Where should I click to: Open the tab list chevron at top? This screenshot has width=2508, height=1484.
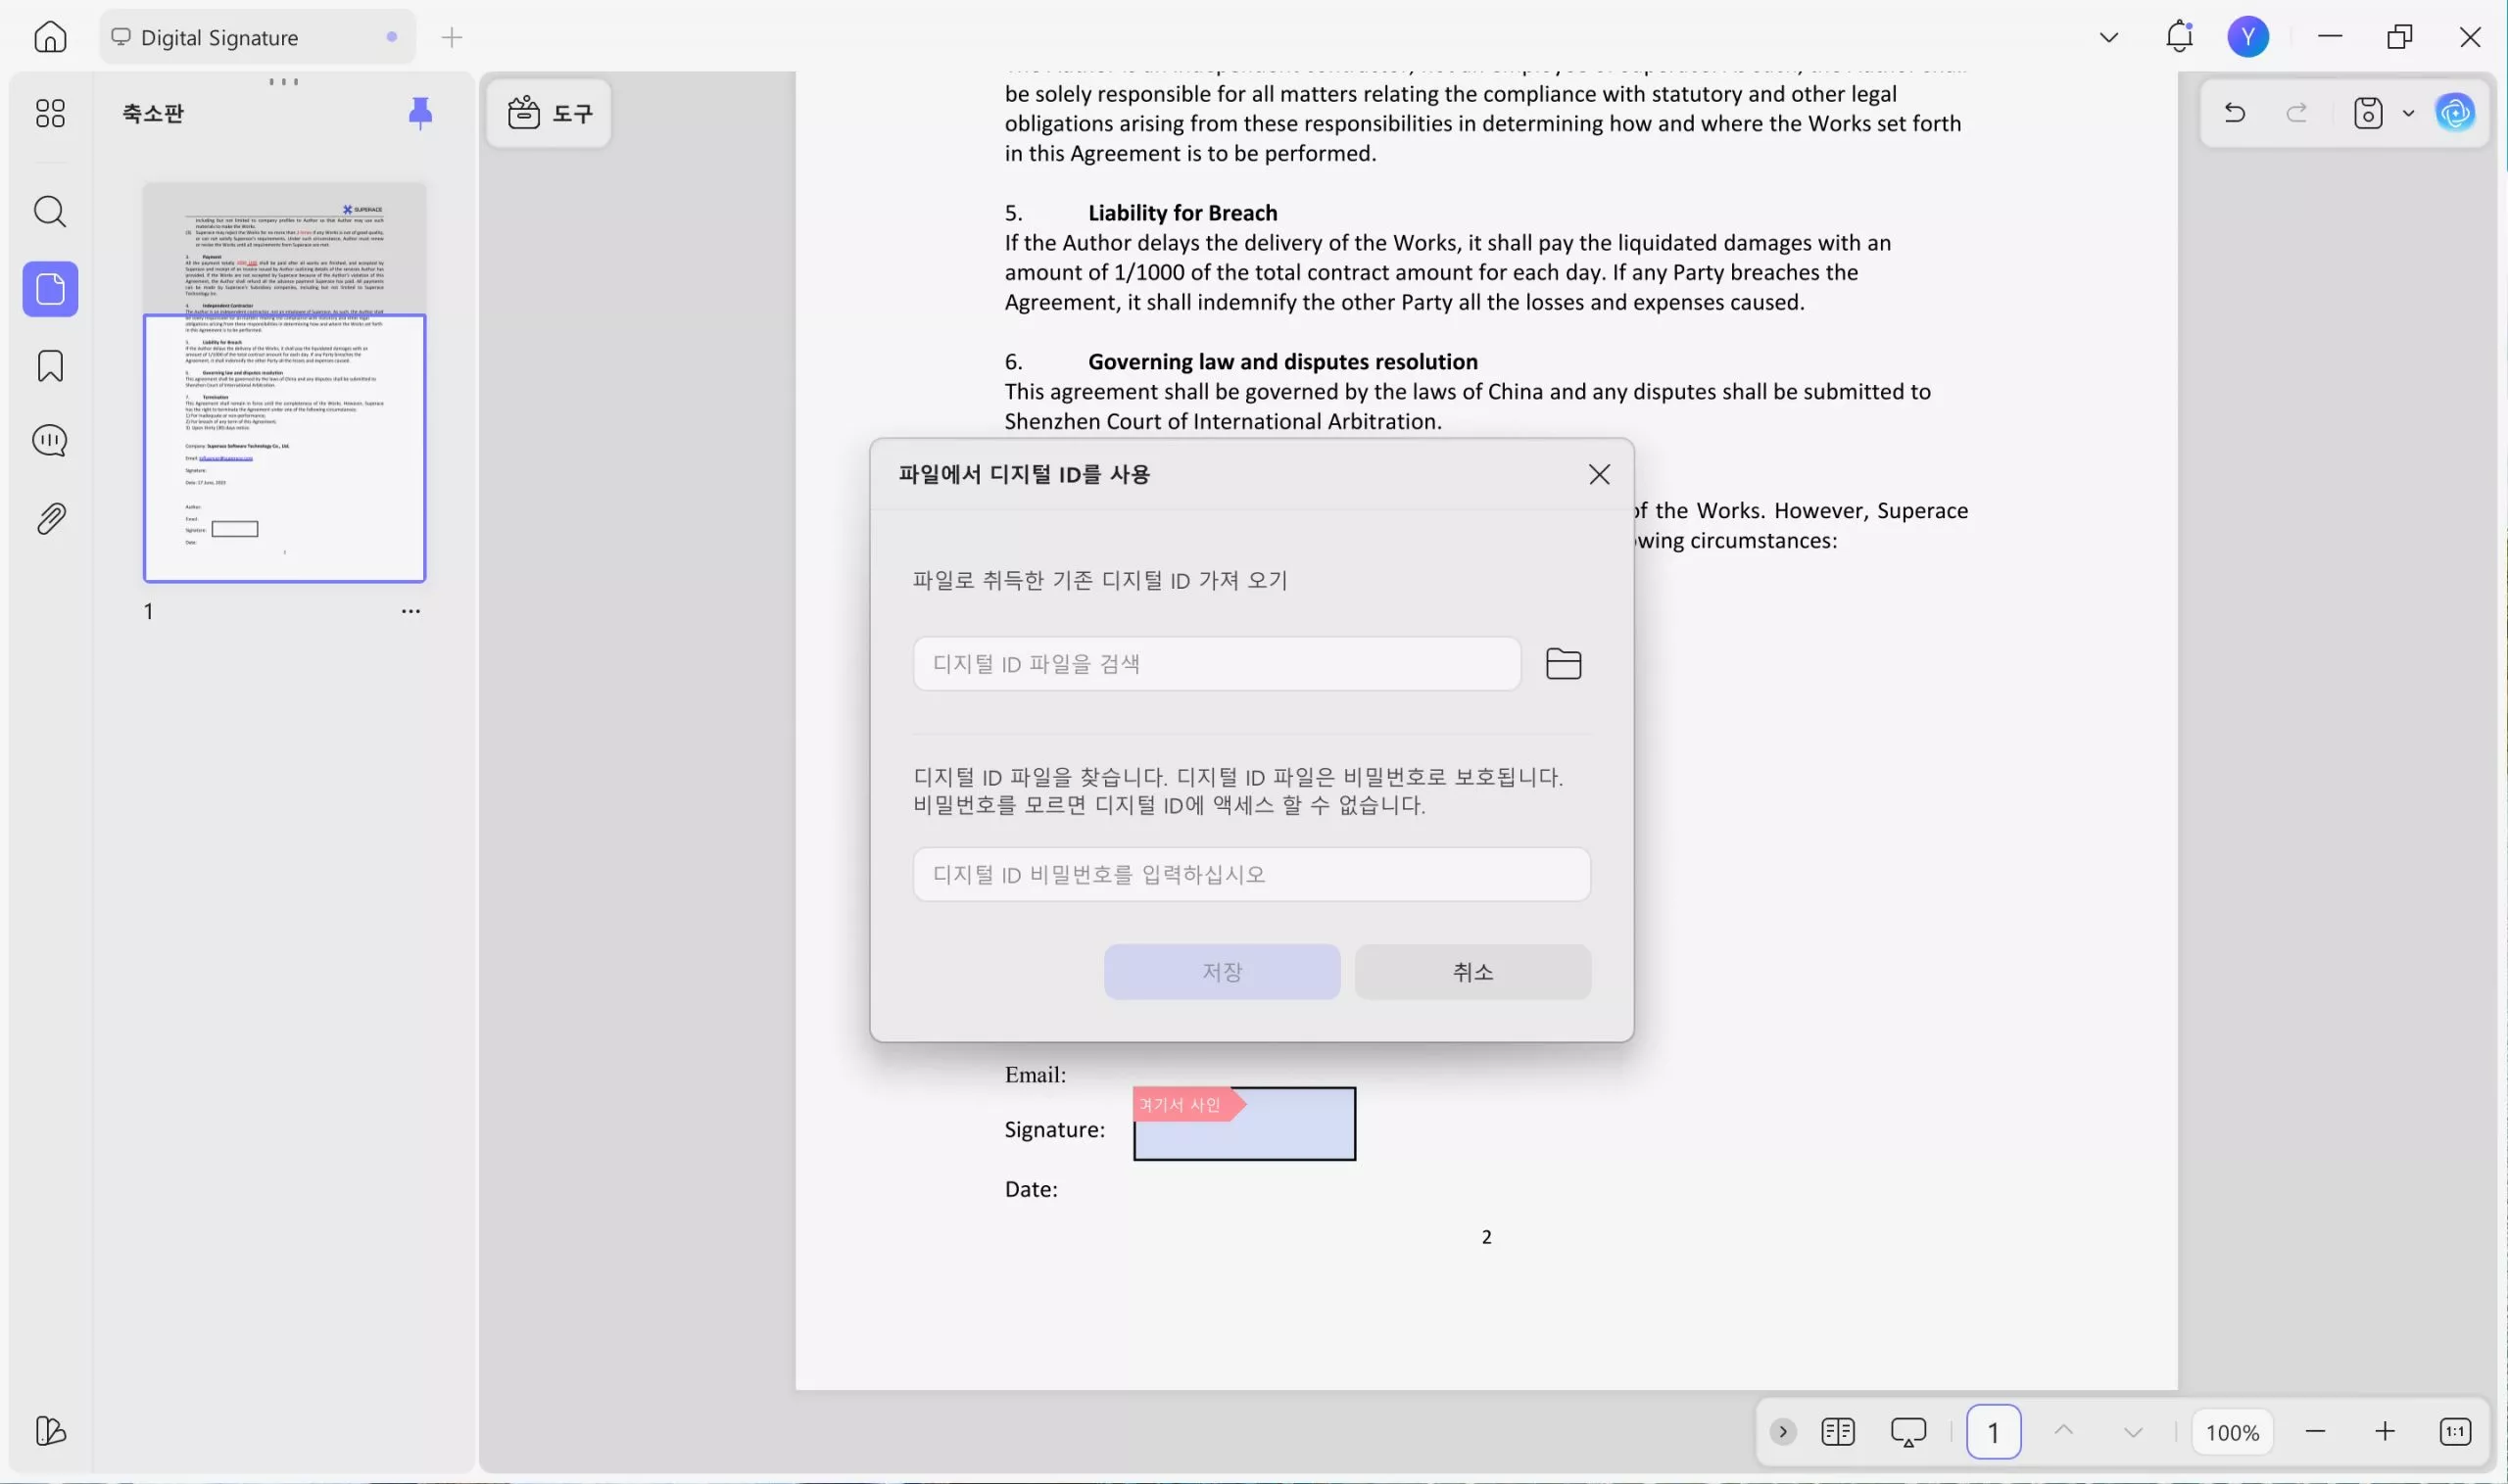pyautogui.click(x=2108, y=36)
